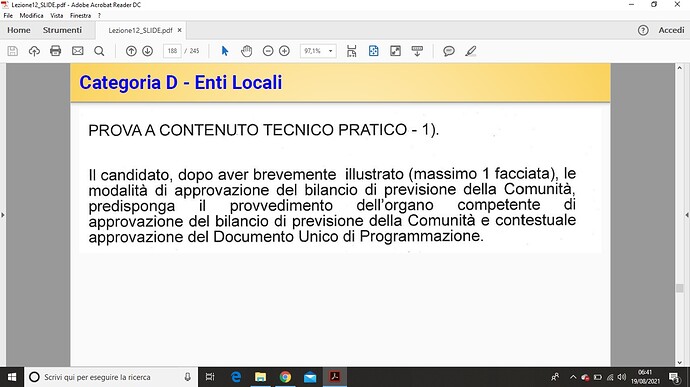Zoom out with minus button
Viewport: 690px width, 387px height.
[x=268, y=51]
